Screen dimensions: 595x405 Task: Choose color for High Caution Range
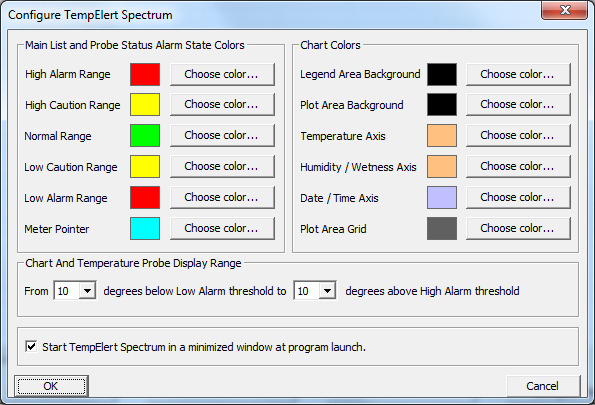pyautogui.click(x=222, y=104)
